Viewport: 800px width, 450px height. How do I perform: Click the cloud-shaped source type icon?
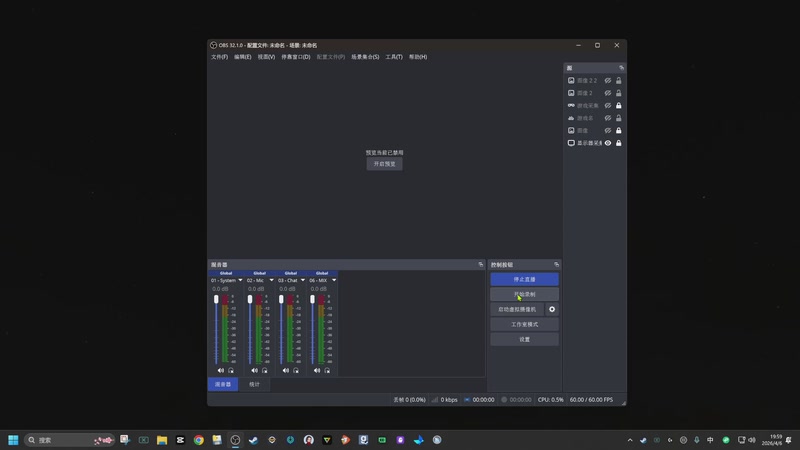[x=571, y=118]
